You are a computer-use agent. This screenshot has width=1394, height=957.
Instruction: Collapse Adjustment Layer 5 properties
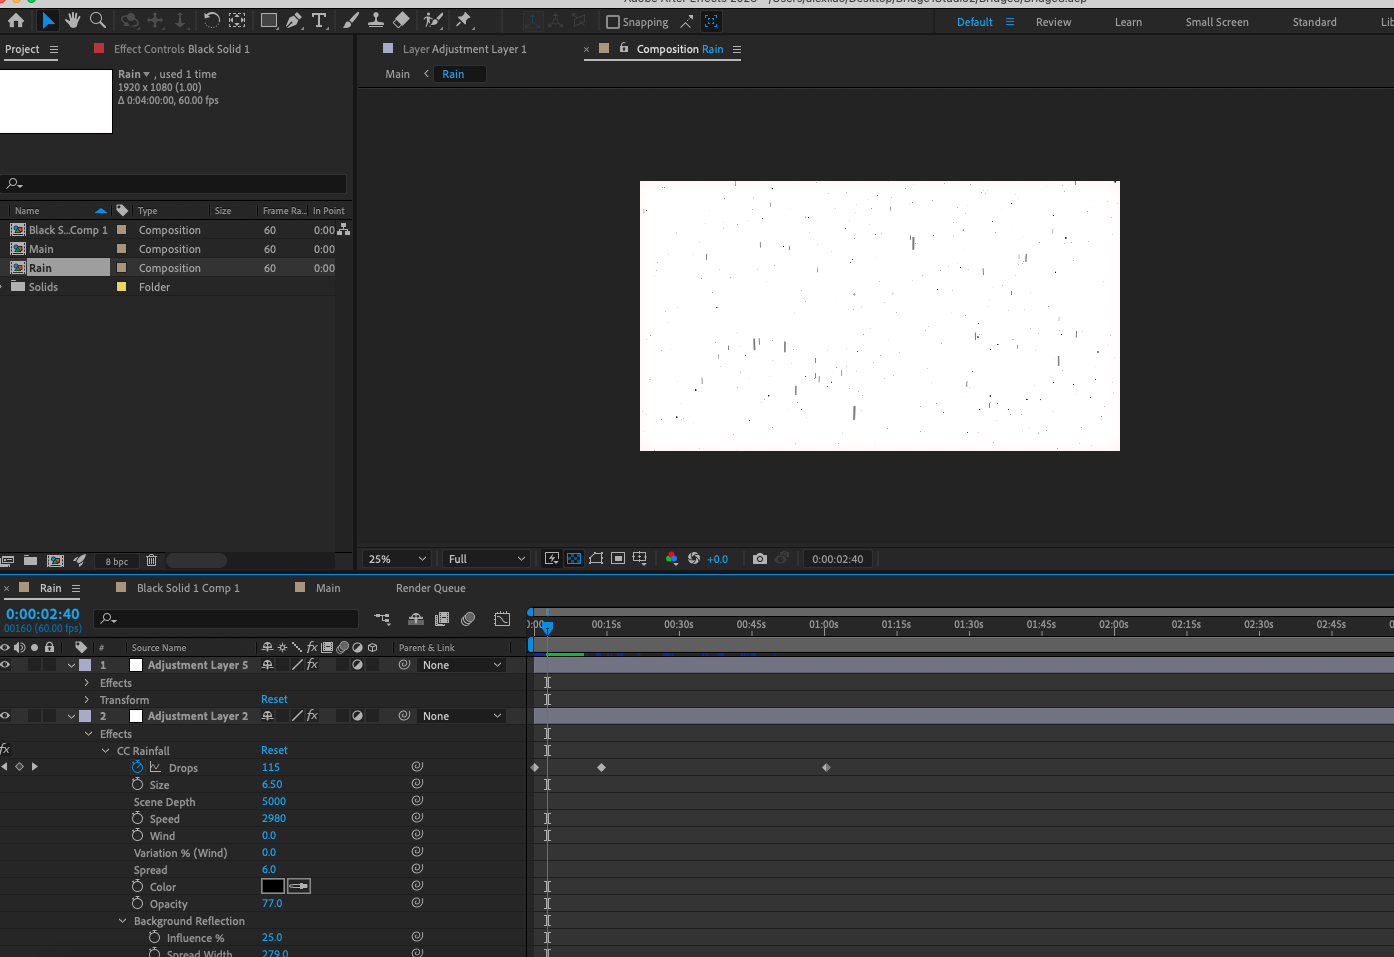pos(71,665)
